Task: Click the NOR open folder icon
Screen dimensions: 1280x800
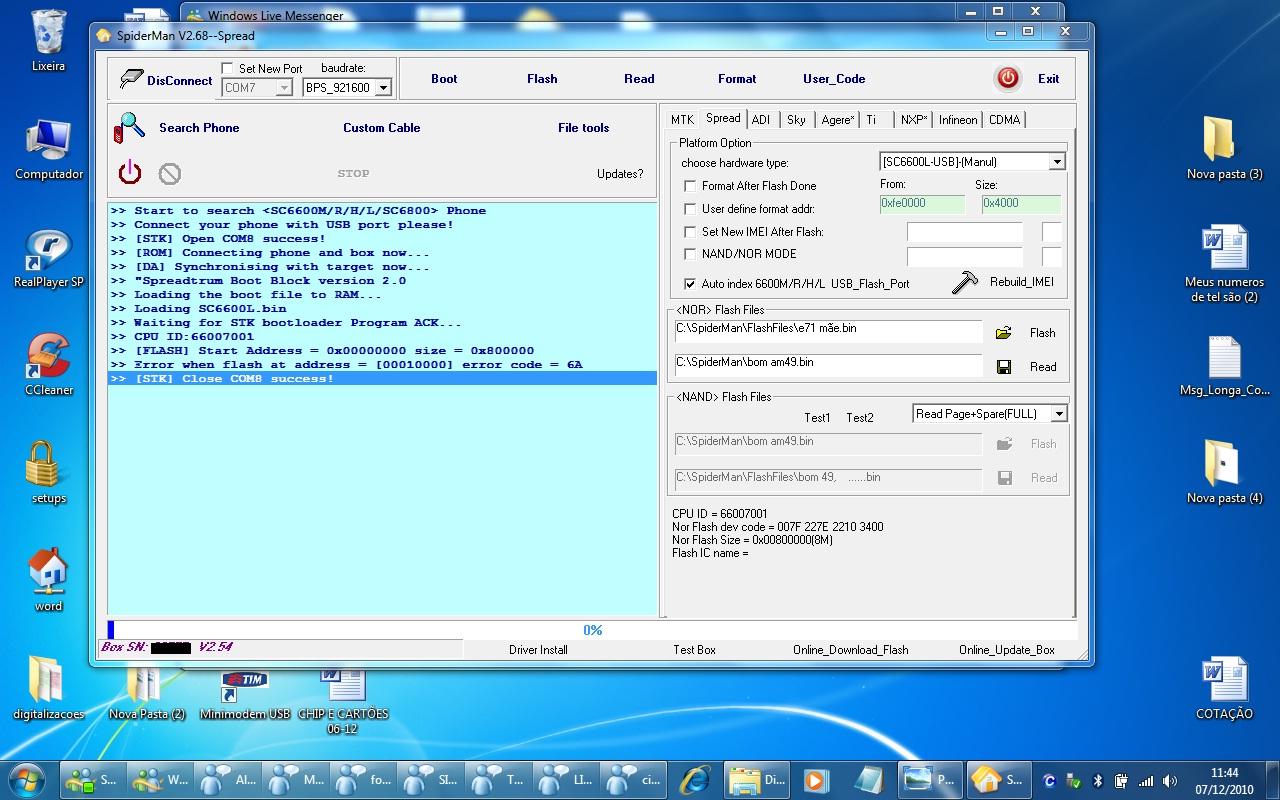Action: (1004, 333)
